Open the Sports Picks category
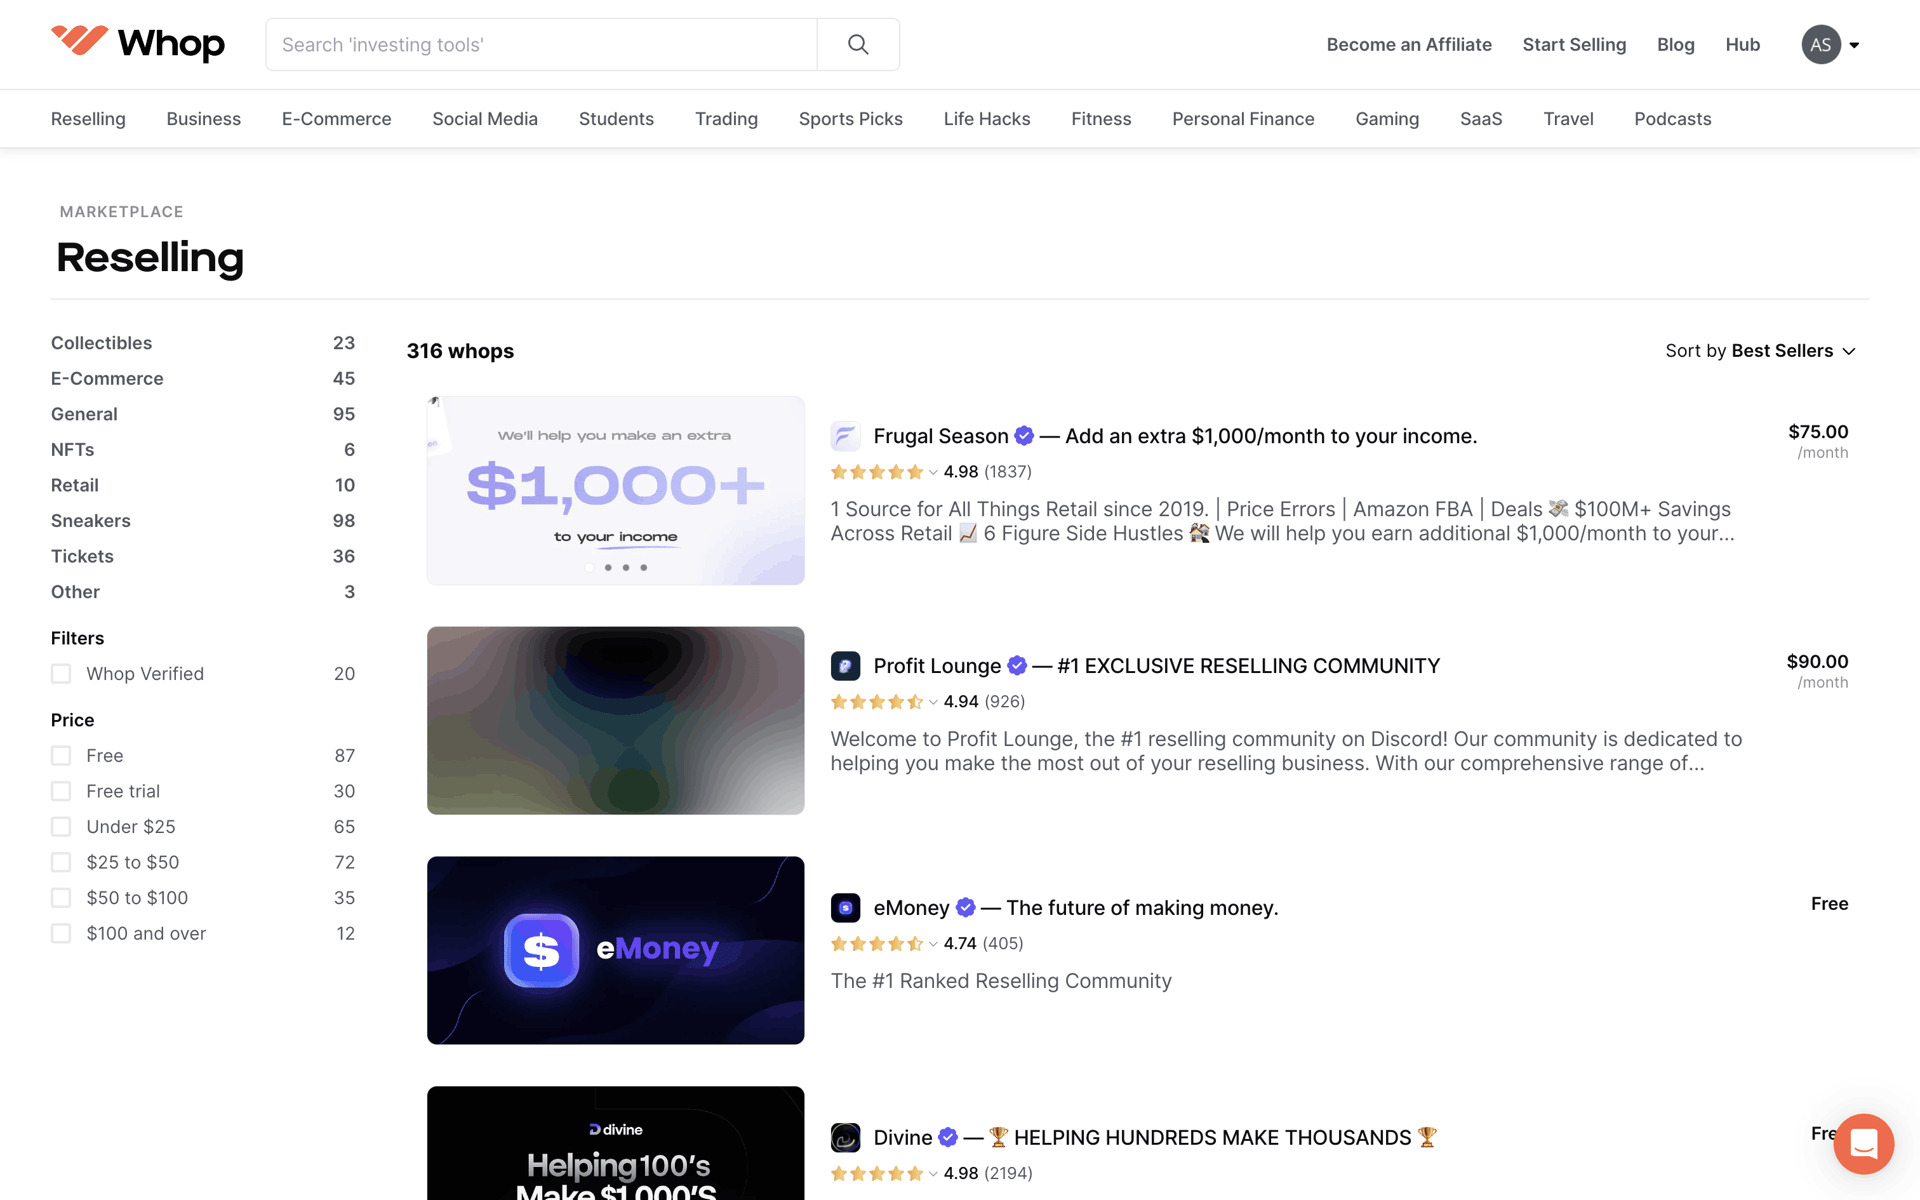 tap(851, 119)
